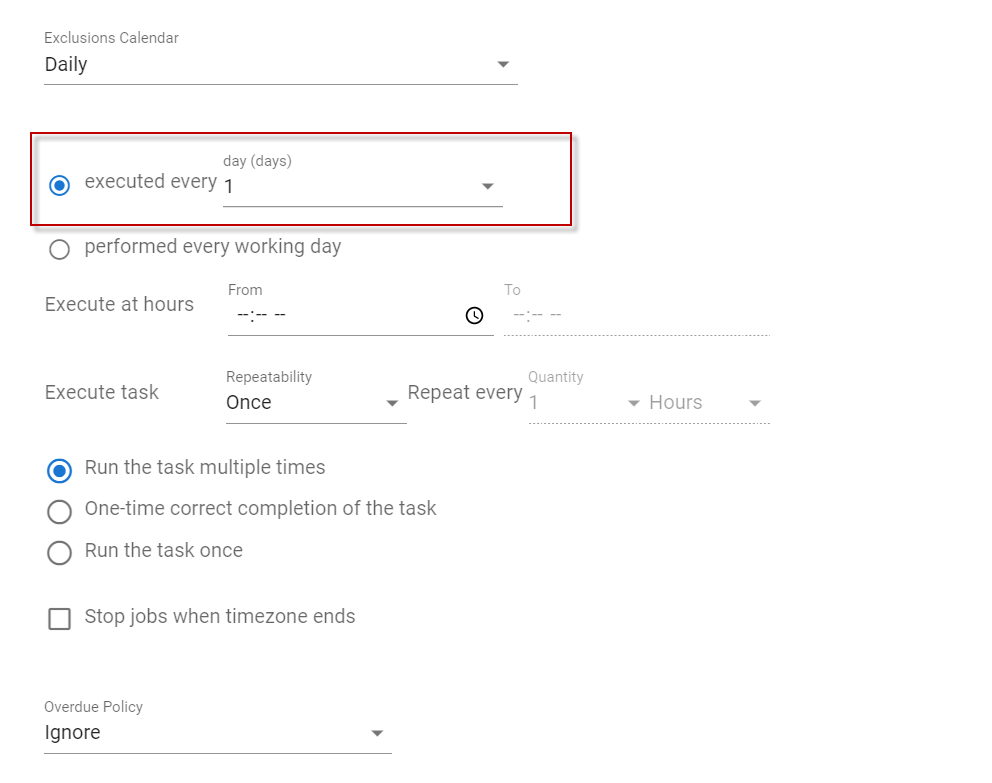Expand the Overdue Policy dropdown
This screenshot has width=992, height=783.
(x=218, y=733)
